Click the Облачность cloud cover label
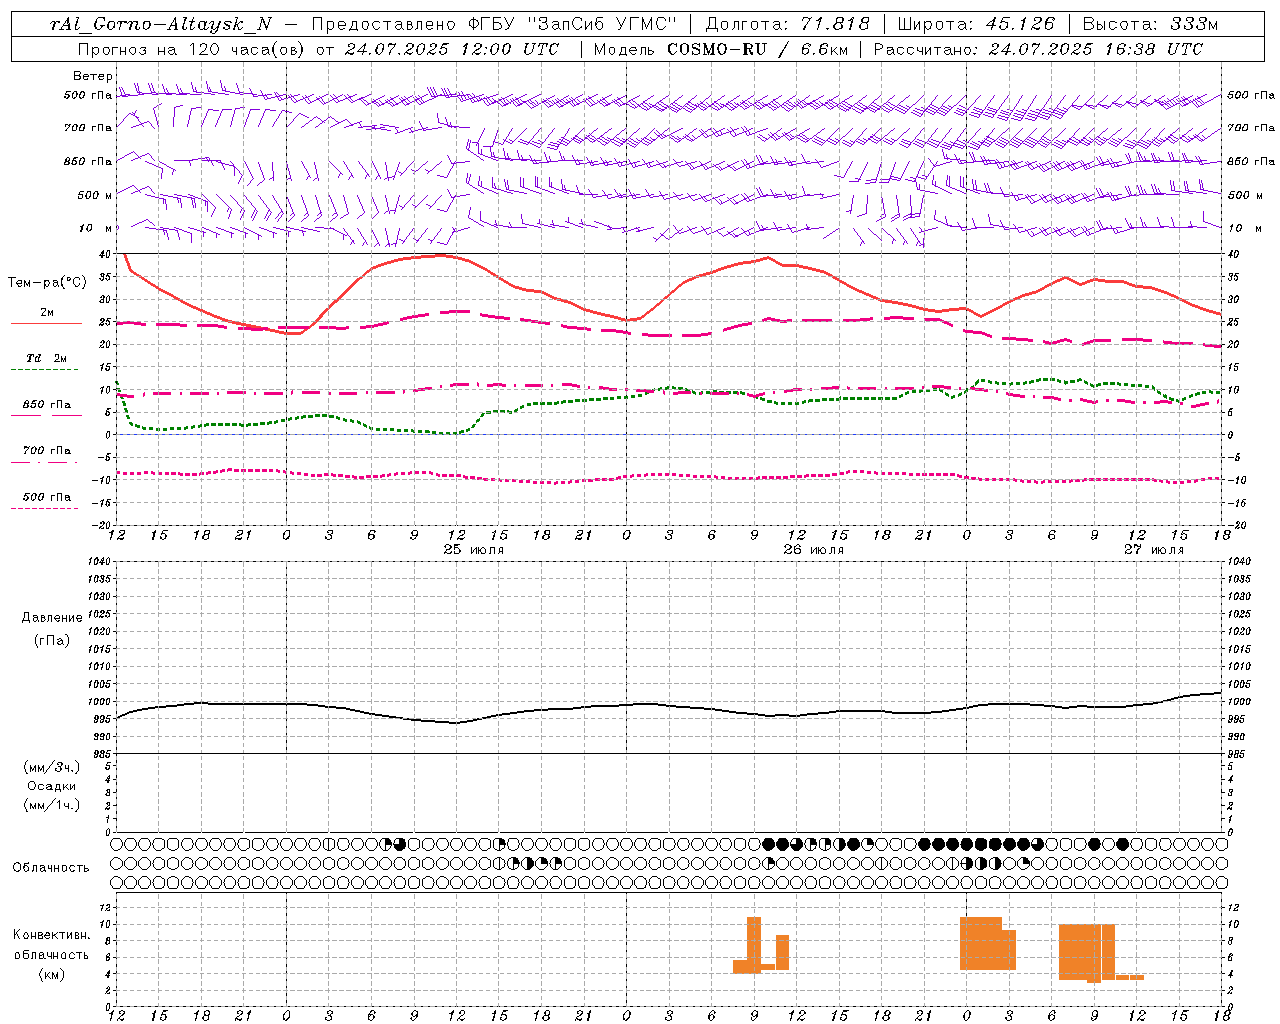Viewport: 1280px width, 1024px height. coord(51,868)
